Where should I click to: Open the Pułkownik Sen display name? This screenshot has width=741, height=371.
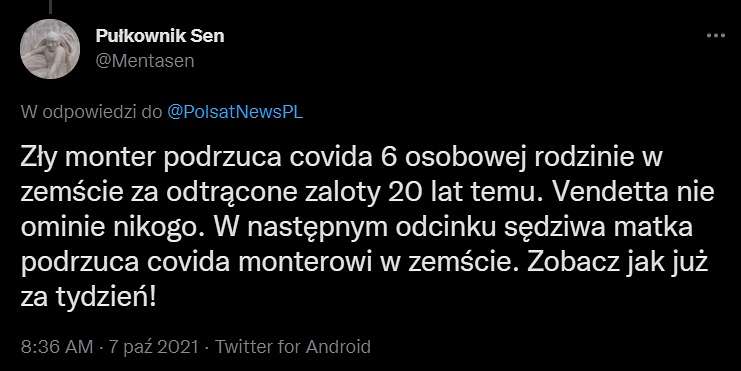[x=160, y=36]
